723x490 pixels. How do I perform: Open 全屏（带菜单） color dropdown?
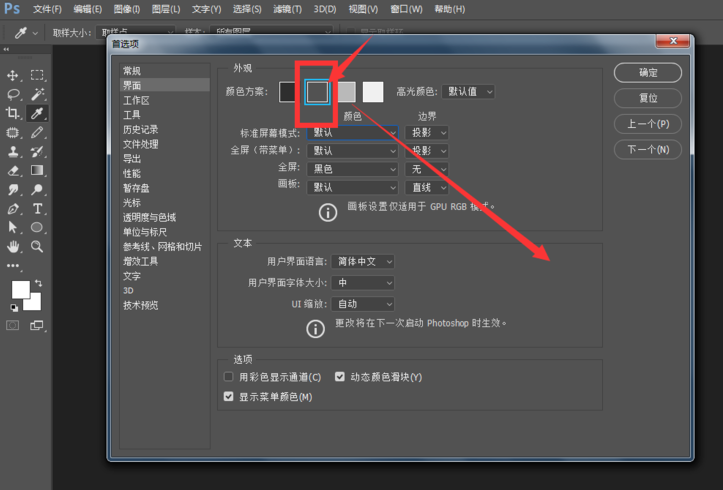(x=353, y=151)
